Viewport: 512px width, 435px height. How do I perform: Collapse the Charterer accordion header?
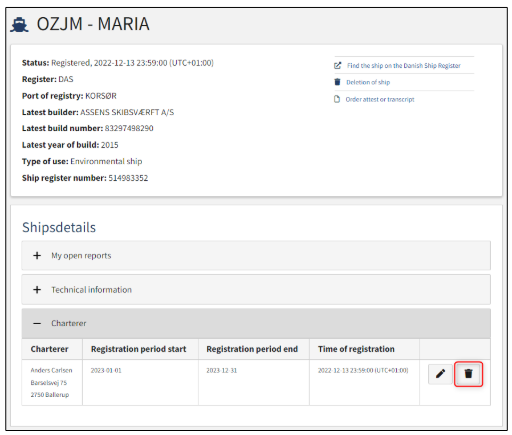[256, 323]
